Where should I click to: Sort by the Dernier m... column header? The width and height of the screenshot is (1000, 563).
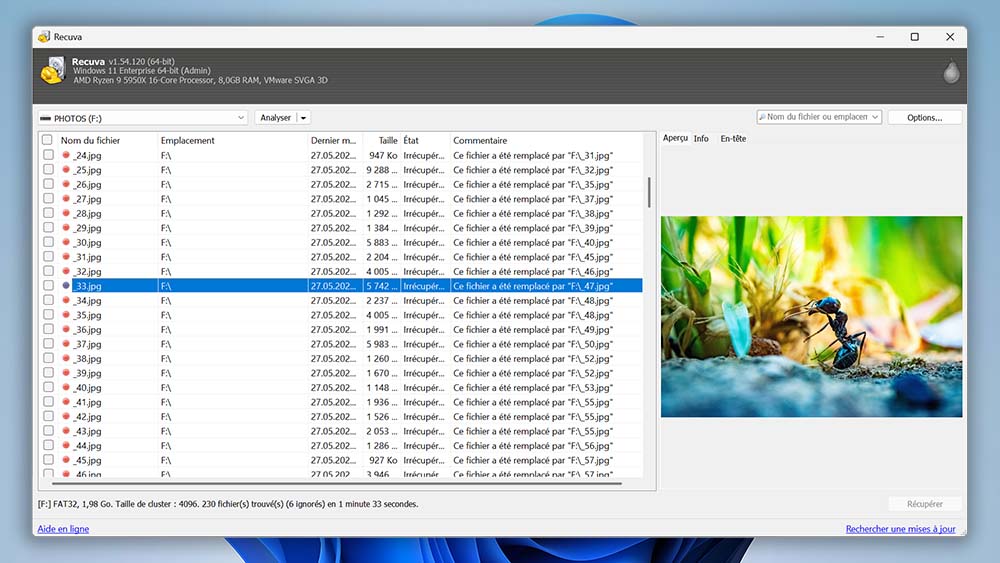[335, 140]
